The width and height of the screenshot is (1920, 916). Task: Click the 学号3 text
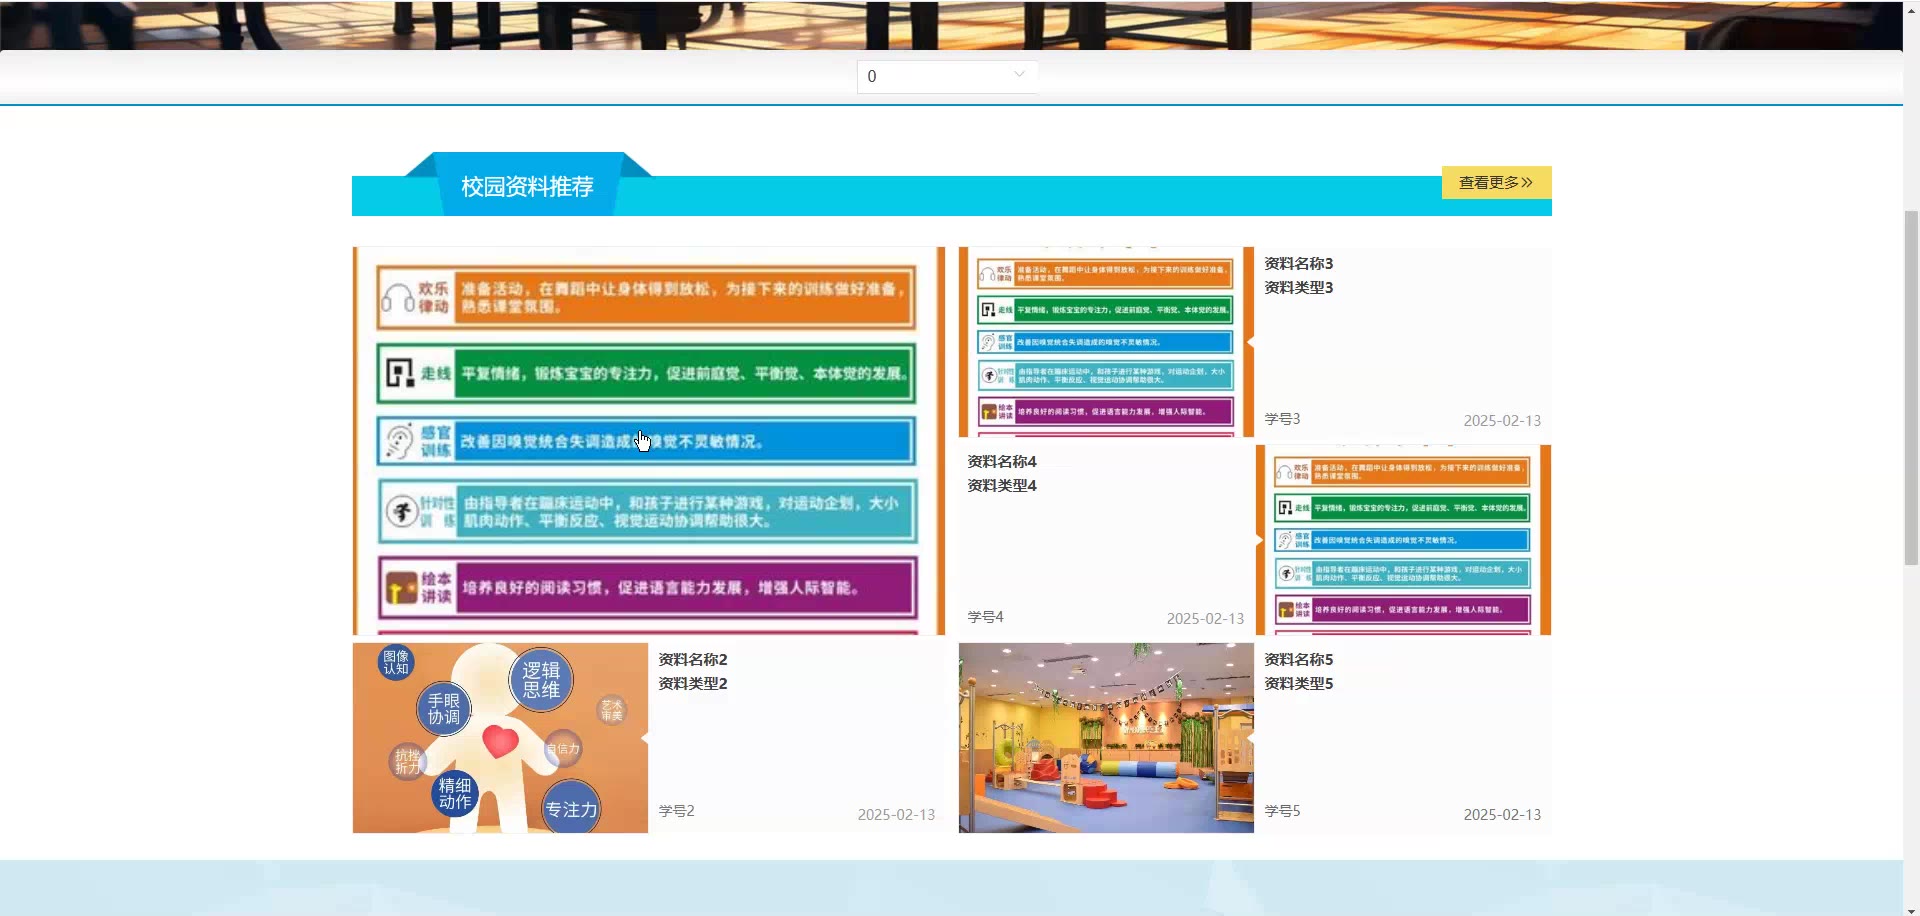click(1282, 419)
